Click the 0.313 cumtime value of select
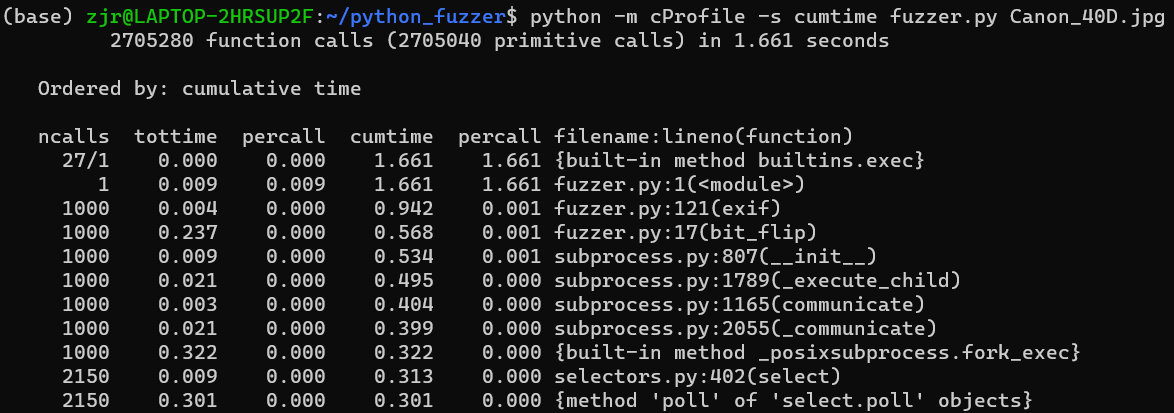This screenshot has height=413, width=1174. (x=404, y=376)
